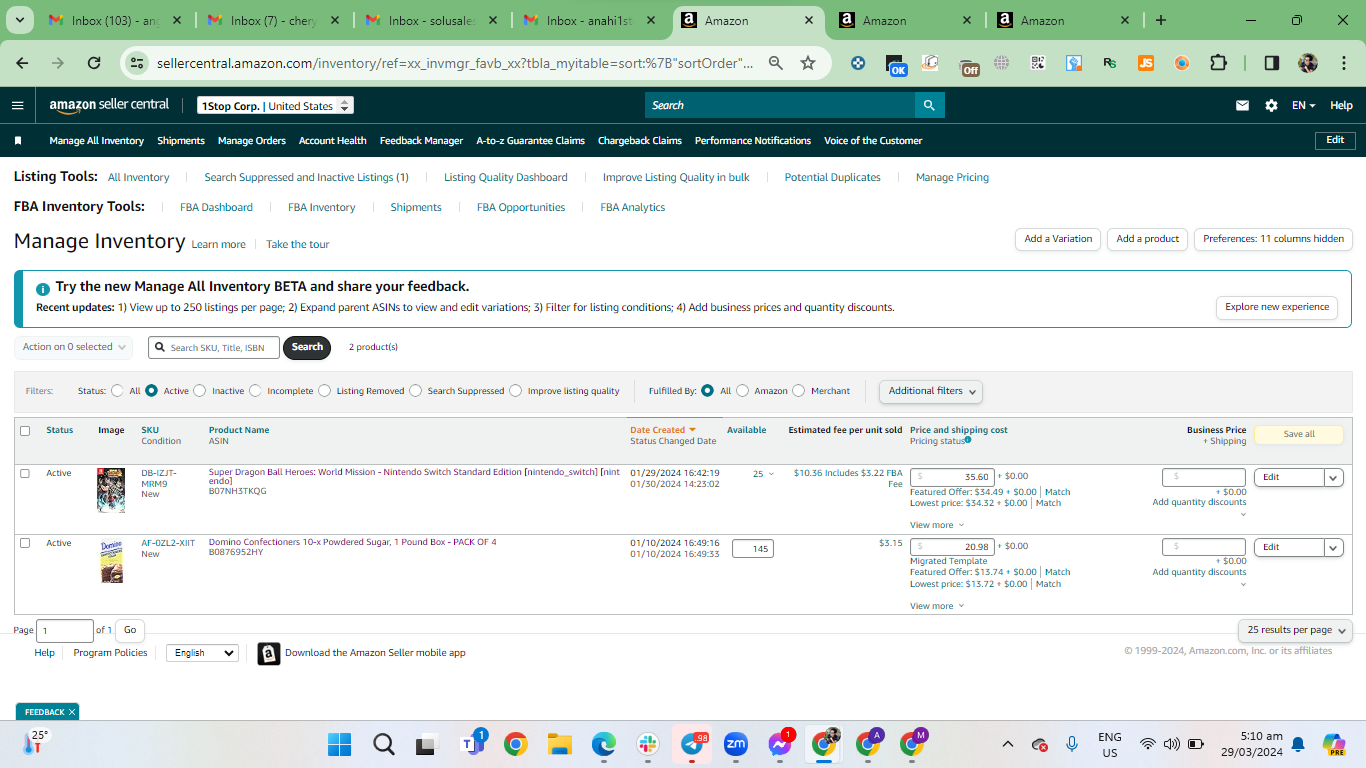Open the Chrome extensions puzzle icon
1366x768 pixels.
click(1218, 63)
